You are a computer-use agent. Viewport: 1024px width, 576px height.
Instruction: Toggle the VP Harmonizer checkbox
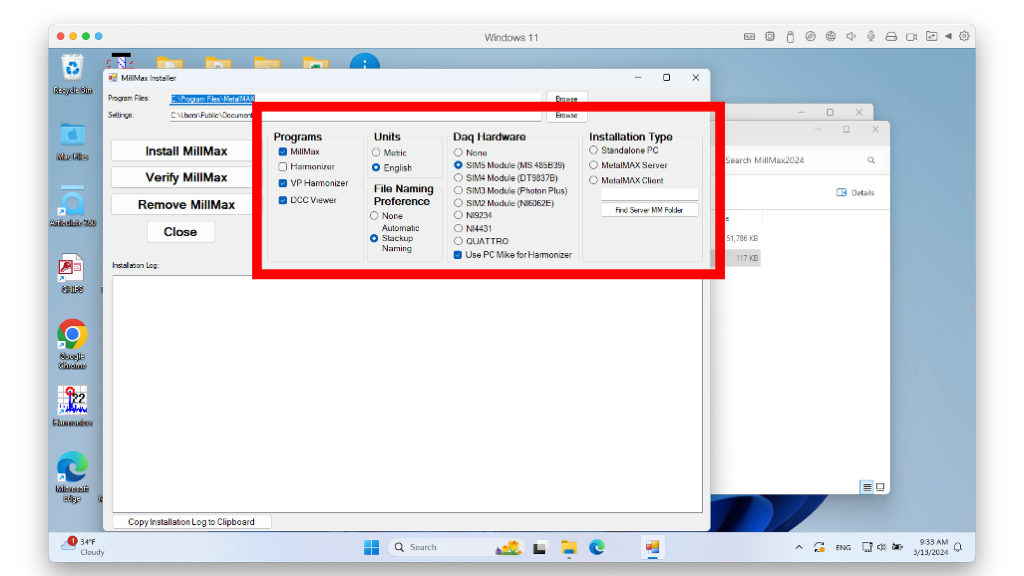click(x=283, y=183)
